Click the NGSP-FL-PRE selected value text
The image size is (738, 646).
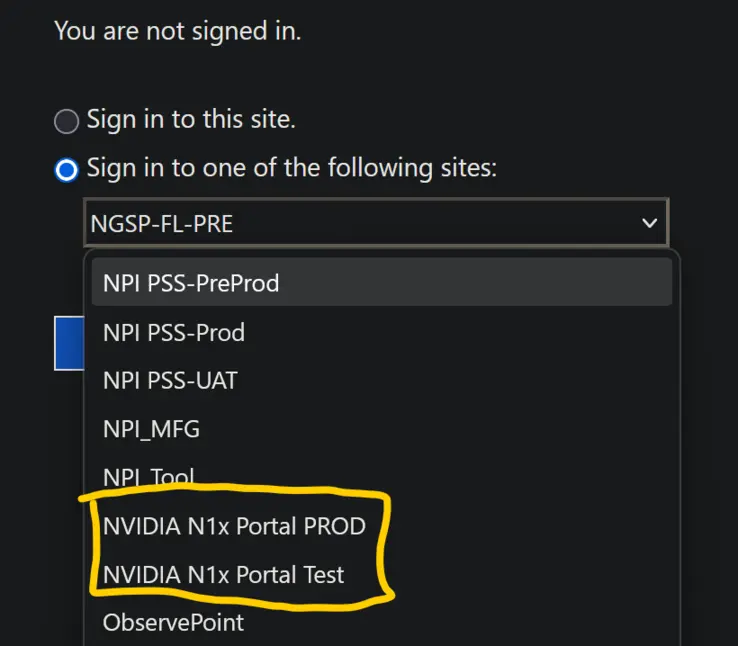161,223
